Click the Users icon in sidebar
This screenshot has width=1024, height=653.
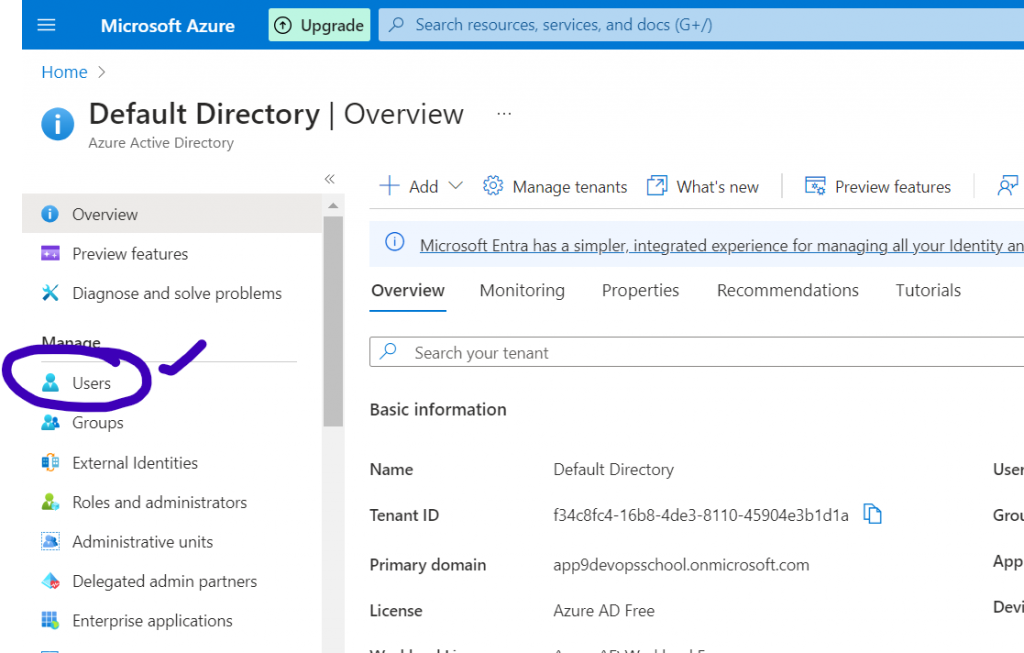tap(51, 383)
